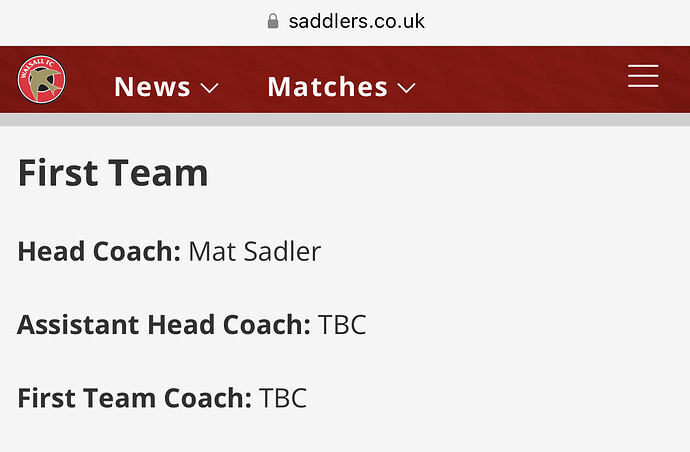This screenshot has width=690, height=452.
Task: Open the hamburger menu icon
Action: (x=643, y=76)
